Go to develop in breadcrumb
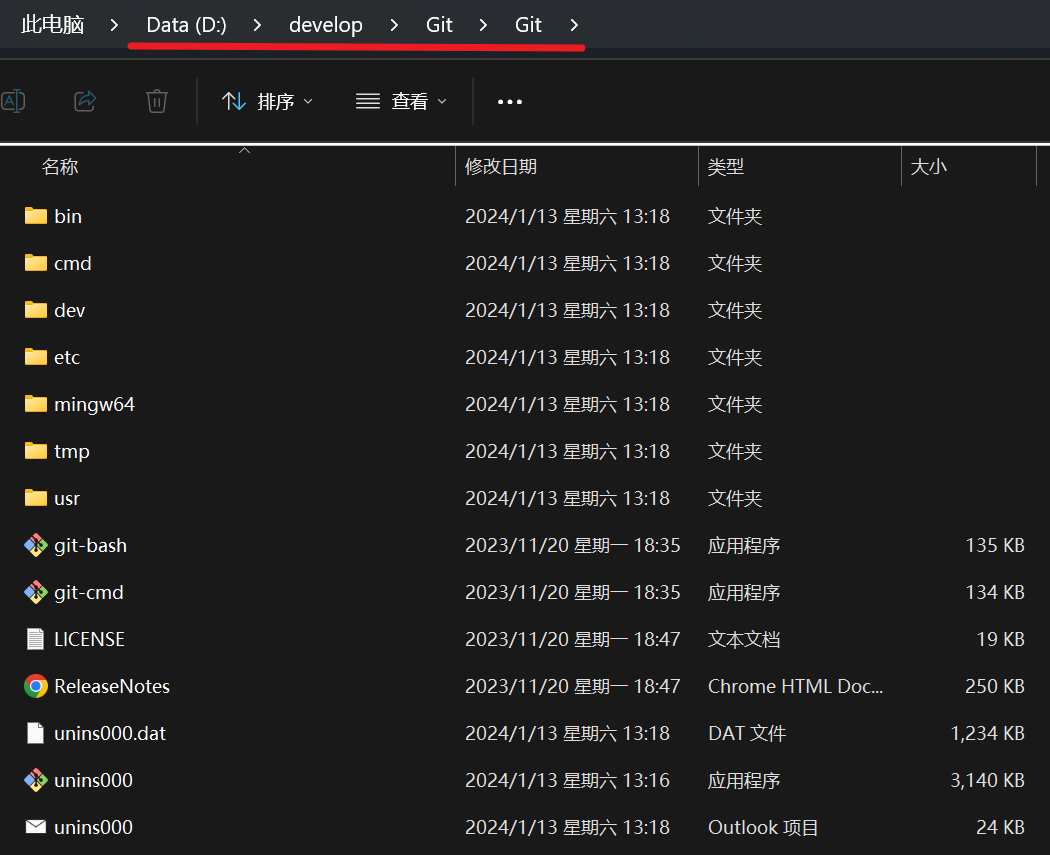1050x855 pixels. coord(325,25)
